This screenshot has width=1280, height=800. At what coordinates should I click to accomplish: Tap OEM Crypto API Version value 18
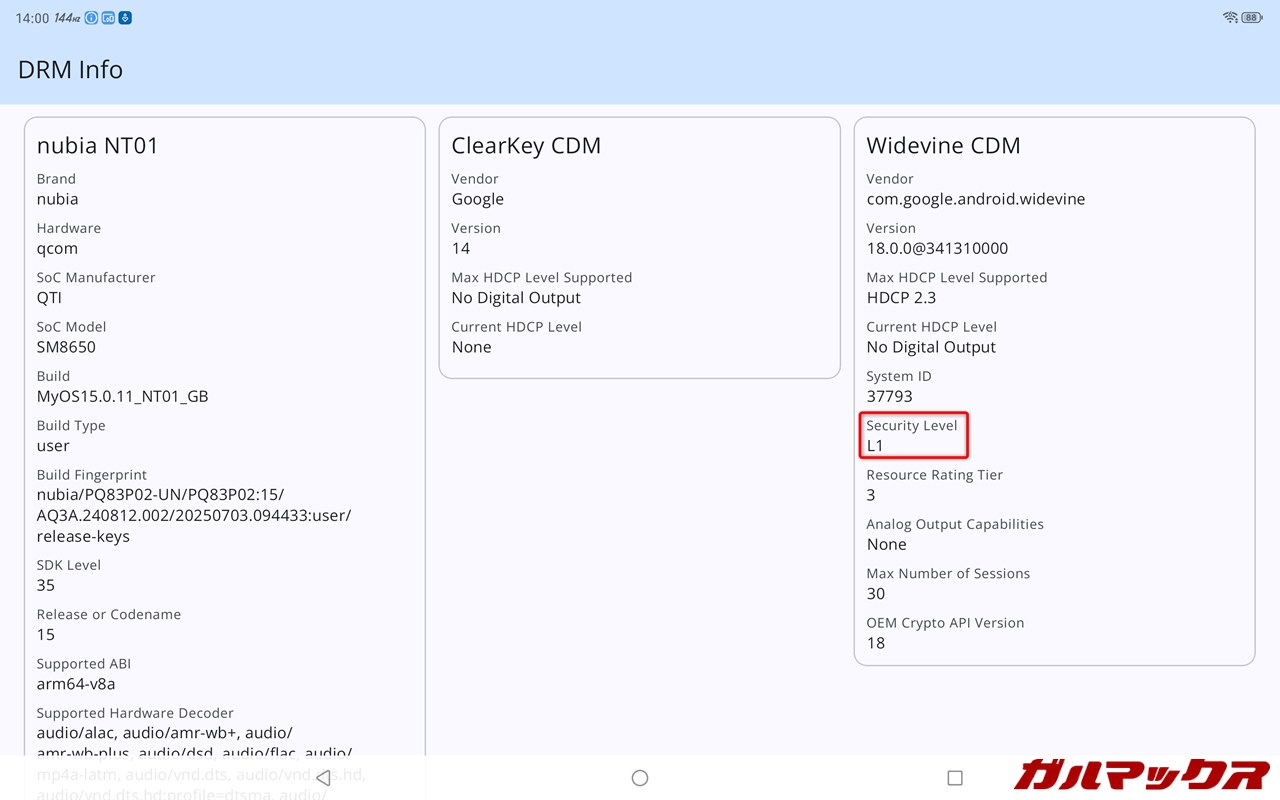(x=876, y=643)
